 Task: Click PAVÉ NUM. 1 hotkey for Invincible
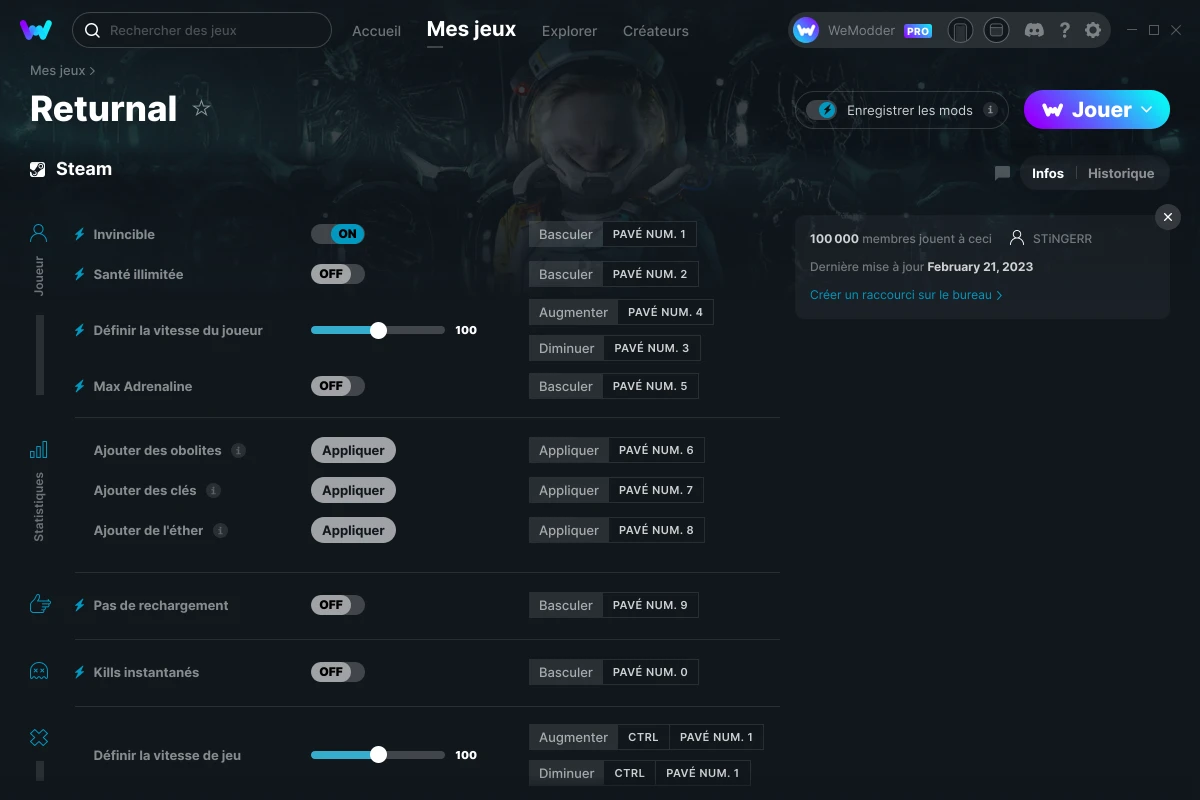click(x=650, y=234)
